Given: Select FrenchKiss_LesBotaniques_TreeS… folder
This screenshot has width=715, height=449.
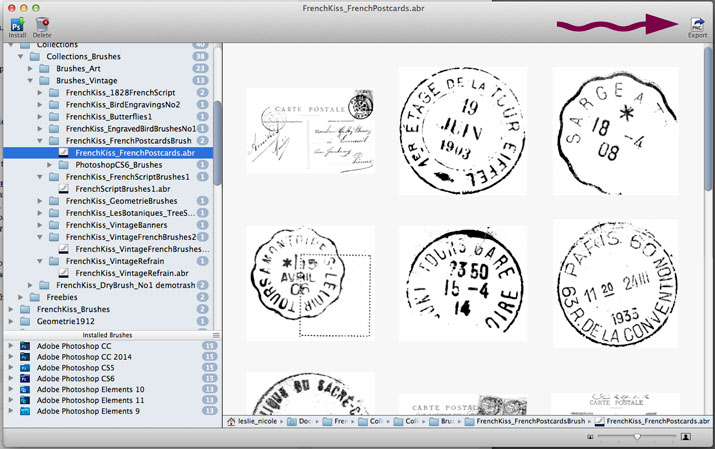Looking at the screenshot, I should (x=130, y=213).
